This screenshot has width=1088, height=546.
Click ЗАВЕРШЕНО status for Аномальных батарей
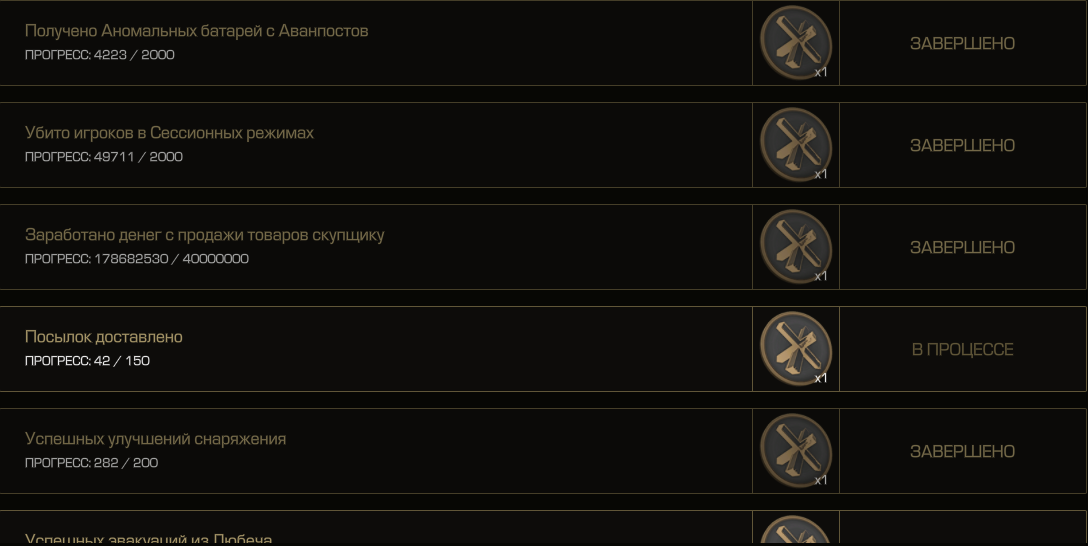tap(962, 43)
